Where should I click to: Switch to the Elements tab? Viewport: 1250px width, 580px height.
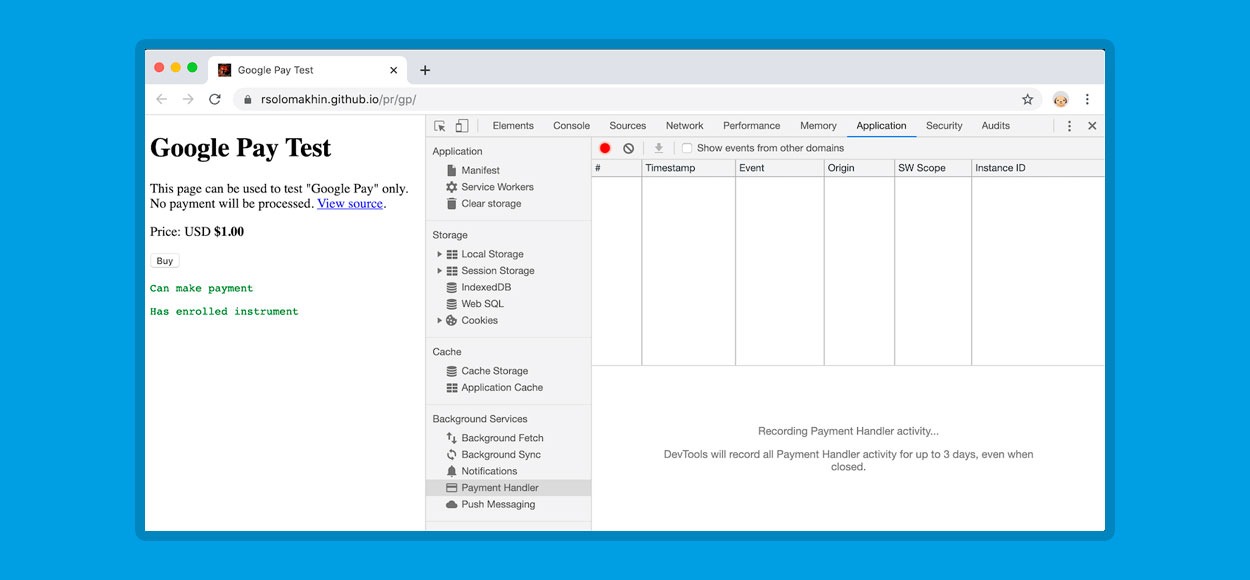pyautogui.click(x=513, y=126)
